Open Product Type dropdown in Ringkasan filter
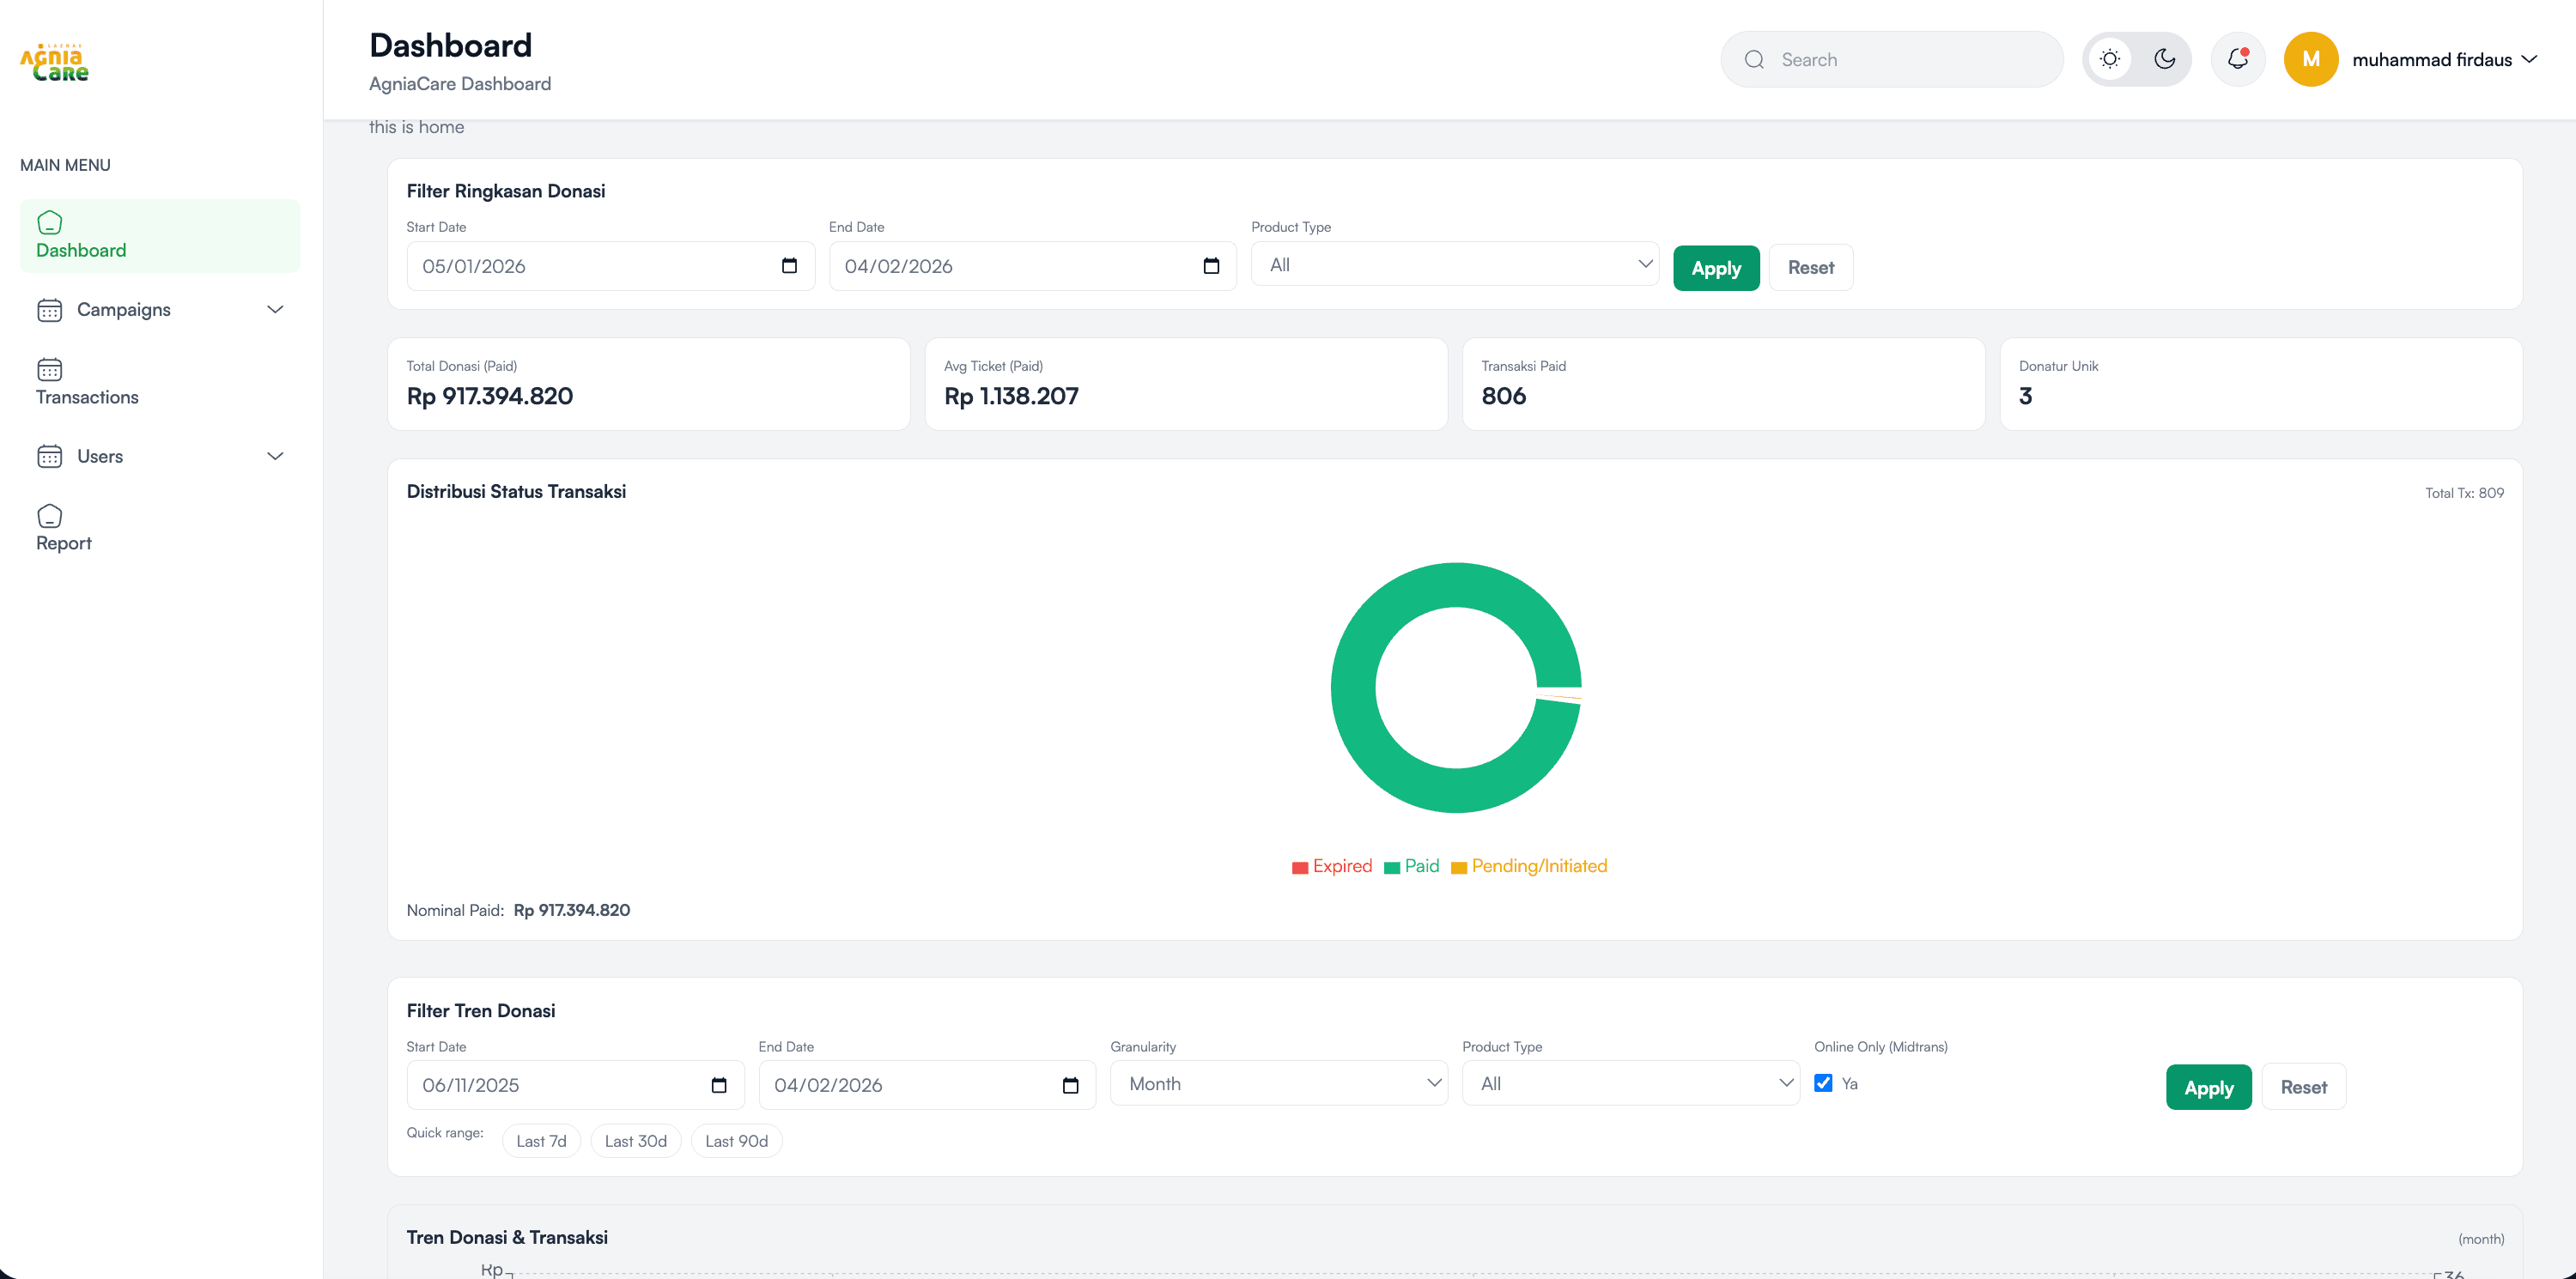This screenshot has width=2576, height=1279. [1454, 265]
